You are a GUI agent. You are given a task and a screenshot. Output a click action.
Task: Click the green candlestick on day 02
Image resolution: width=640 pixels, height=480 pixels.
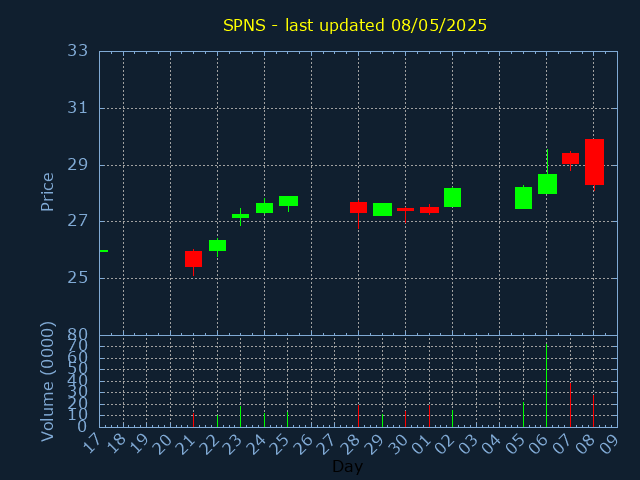452,197
